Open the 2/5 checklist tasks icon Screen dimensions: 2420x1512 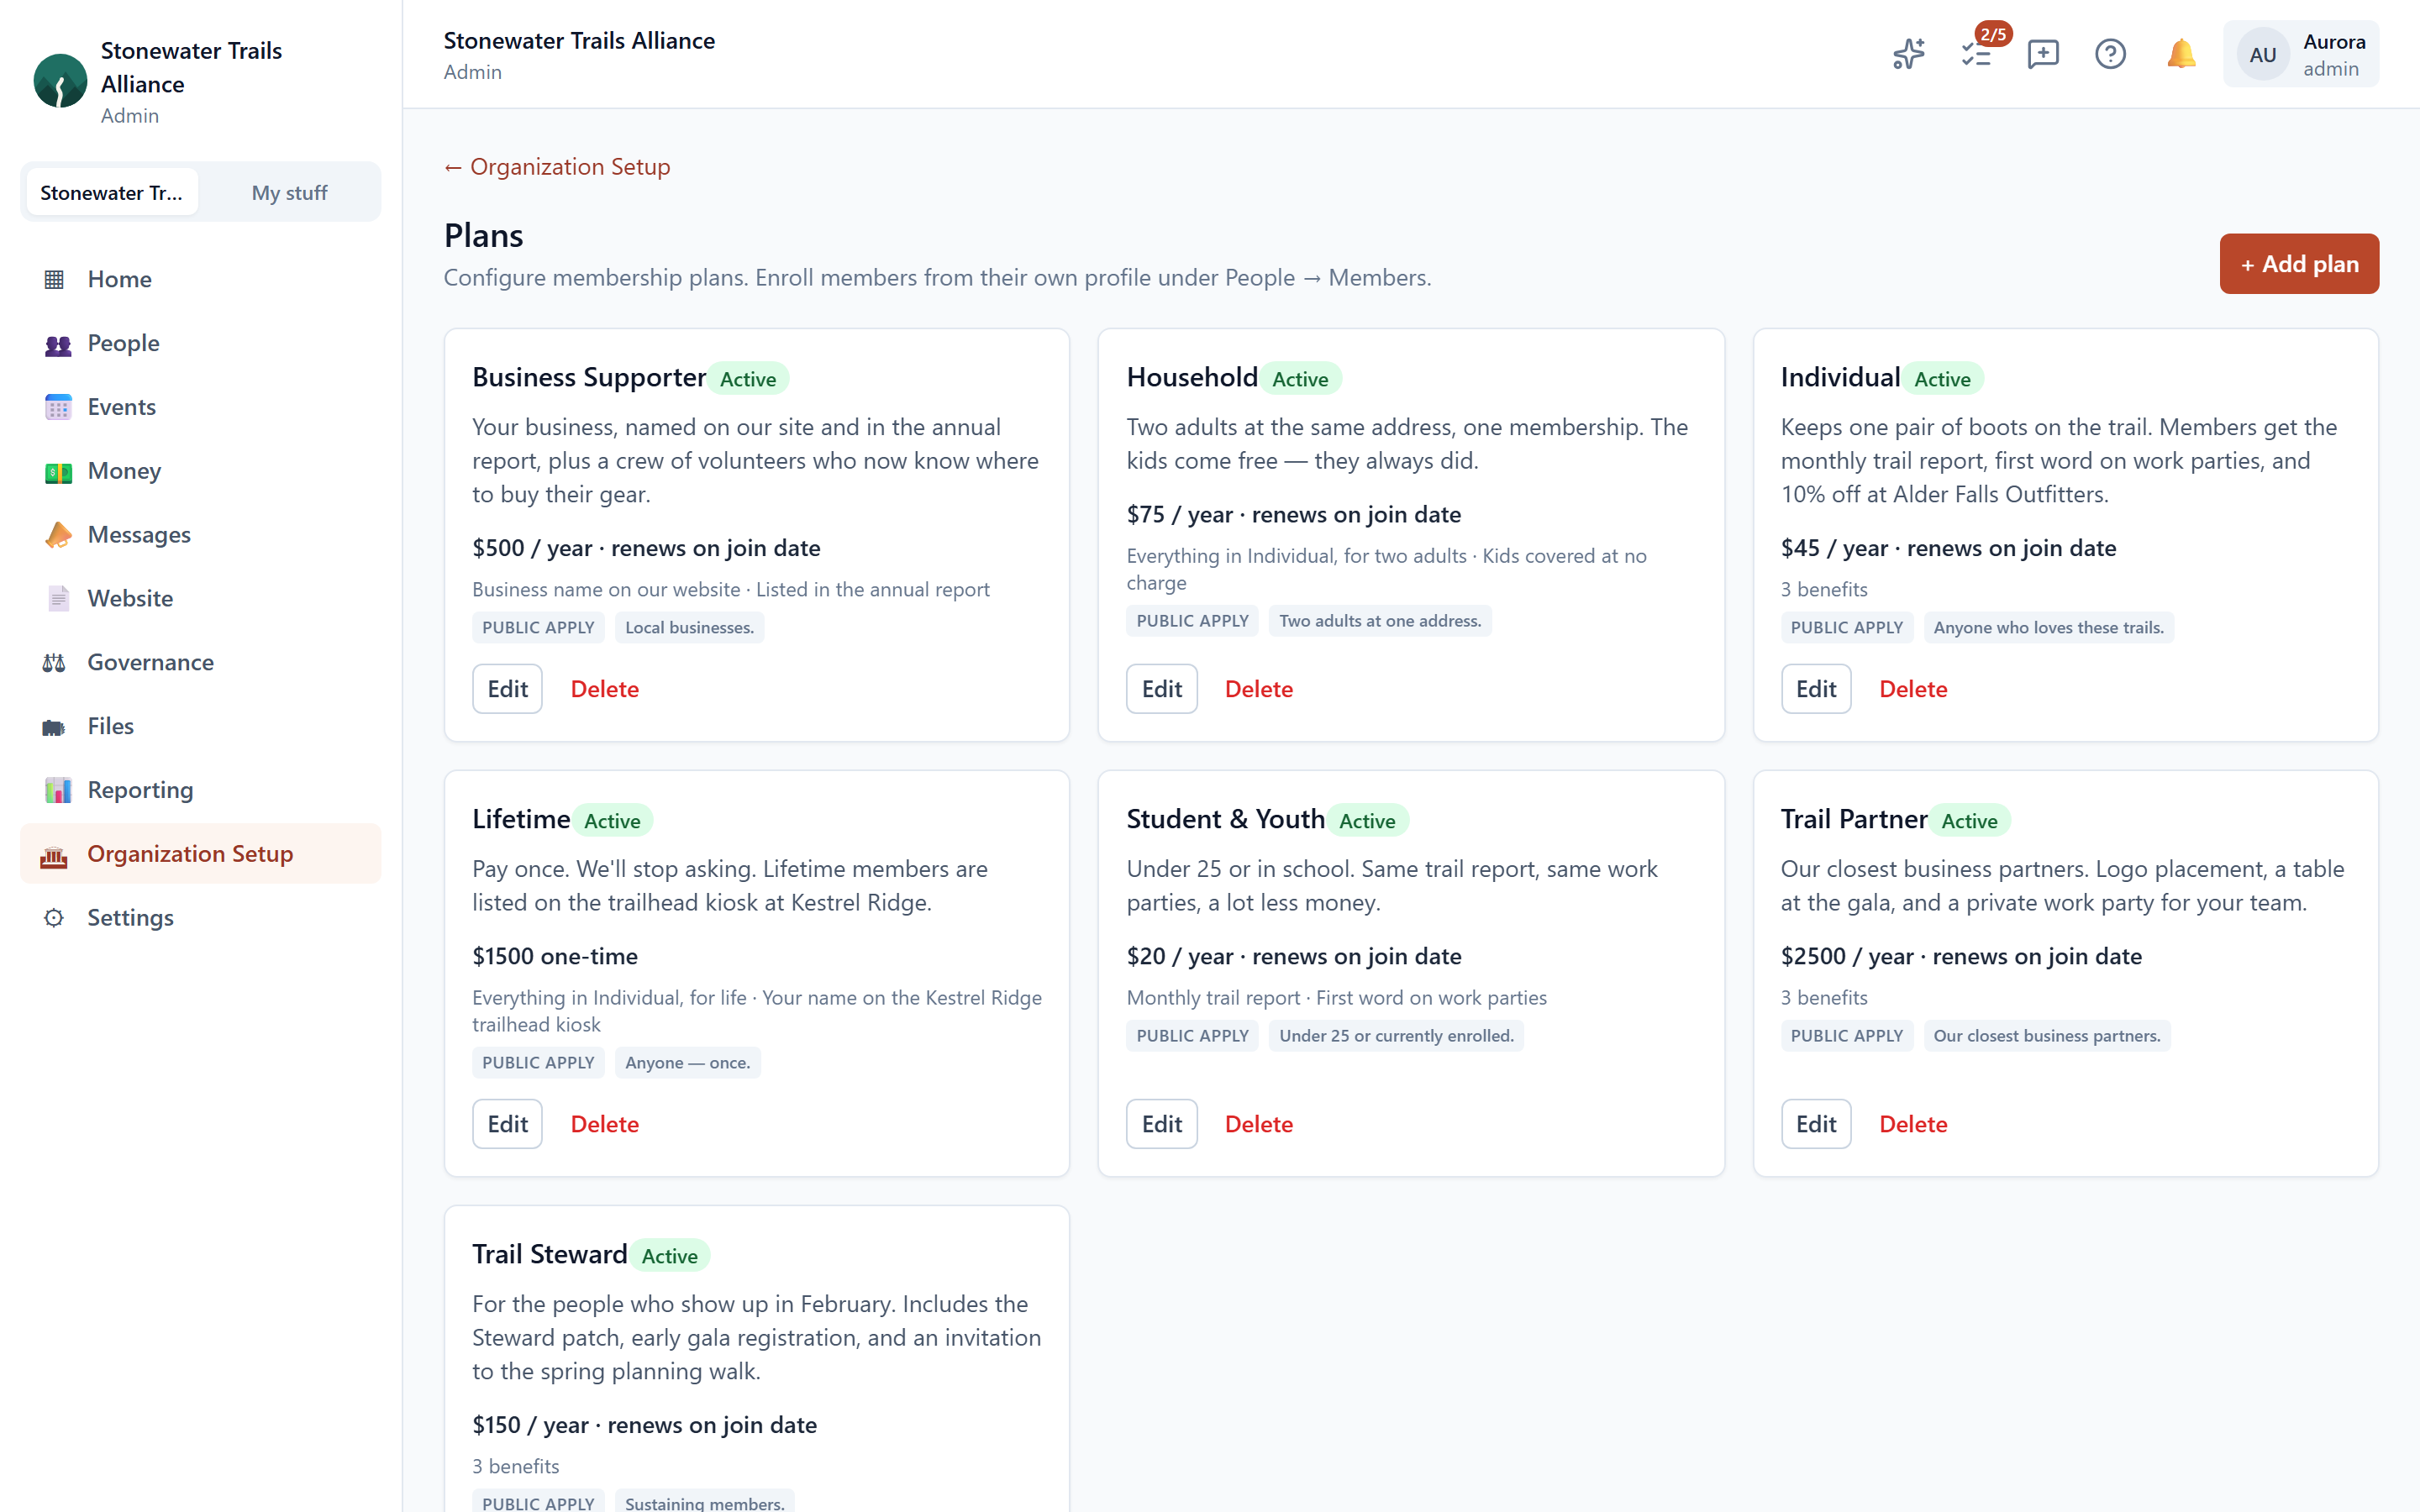[1977, 54]
